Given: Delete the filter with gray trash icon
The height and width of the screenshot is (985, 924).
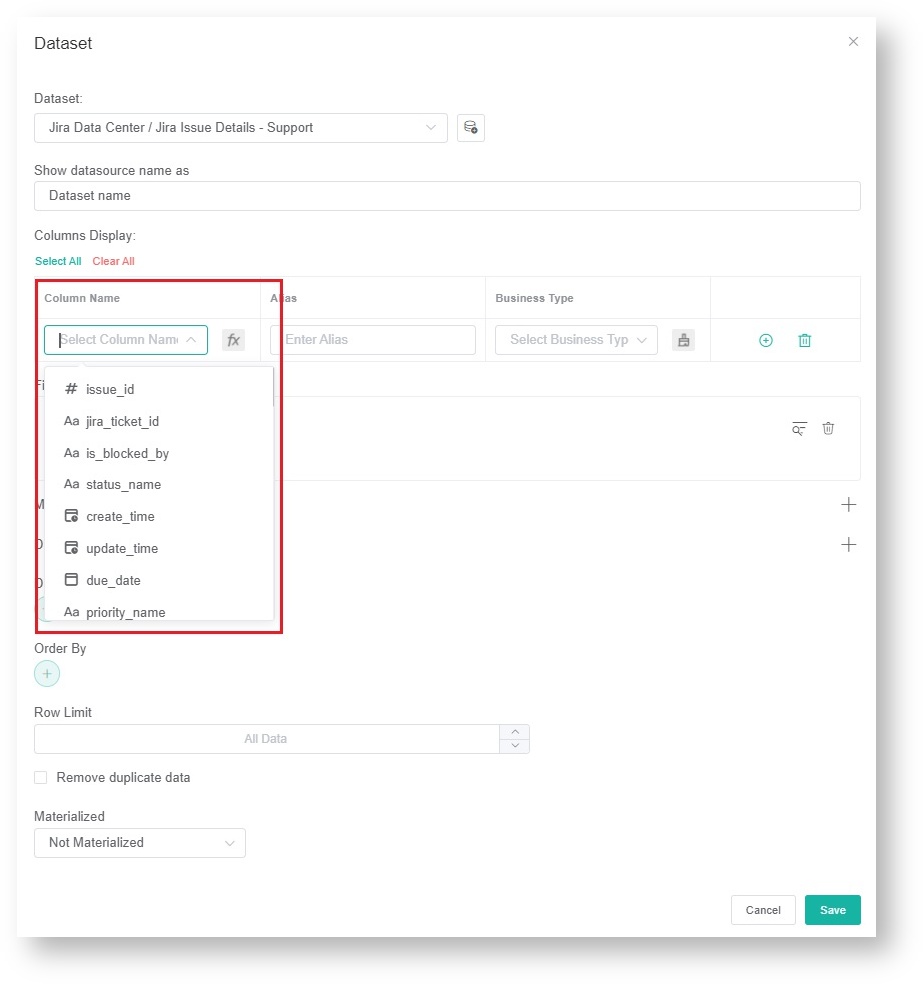Looking at the screenshot, I should [828, 428].
